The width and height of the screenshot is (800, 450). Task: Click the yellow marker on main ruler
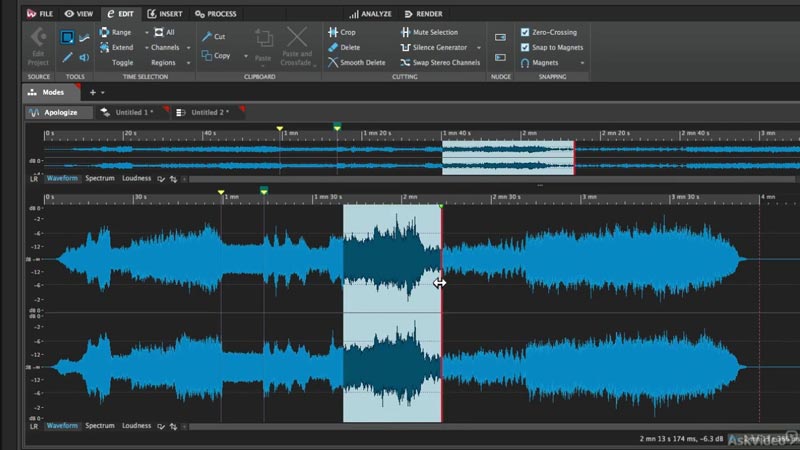[221, 192]
